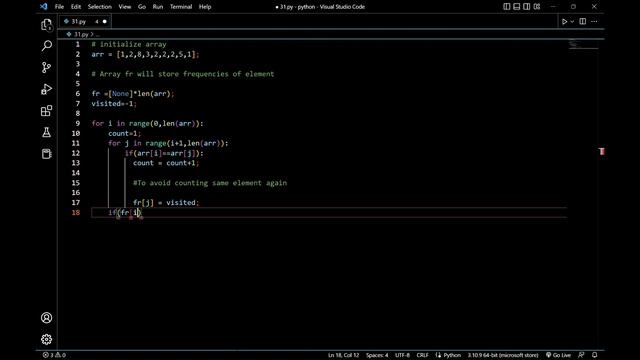Change indentation via Spaces: 4

(x=377, y=355)
